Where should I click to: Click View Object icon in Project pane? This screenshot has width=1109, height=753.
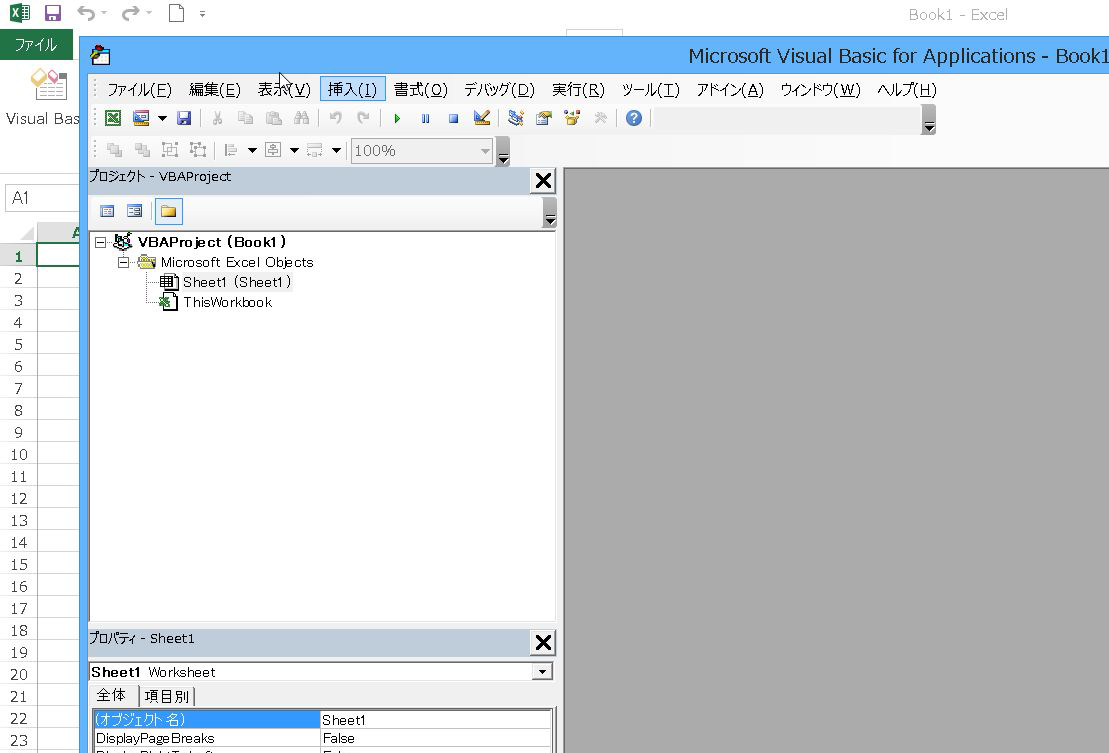click(x=134, y=211)
